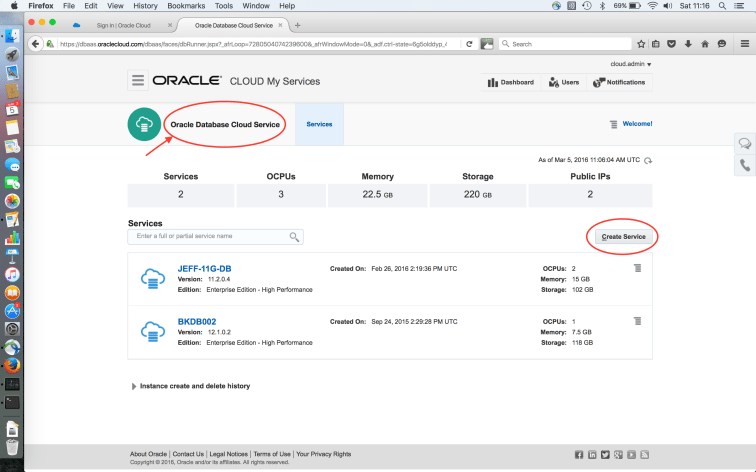The image size is (756, 472).
Task: Open the Firefox hamburger menu in the toolbar
Action: coord(743,43)
